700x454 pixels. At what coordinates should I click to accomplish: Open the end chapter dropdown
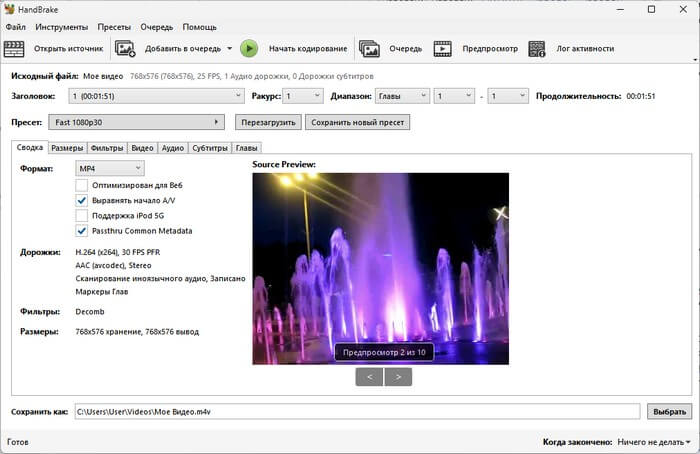[x=508, y=96]
